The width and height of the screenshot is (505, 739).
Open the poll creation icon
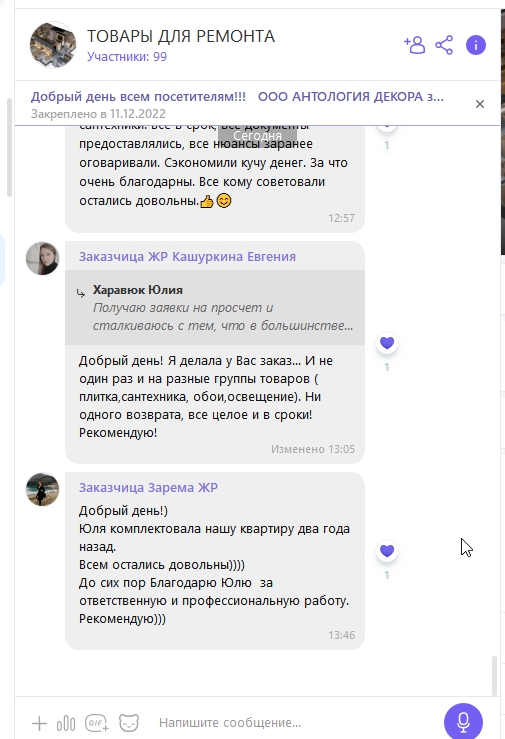[66, 723]
